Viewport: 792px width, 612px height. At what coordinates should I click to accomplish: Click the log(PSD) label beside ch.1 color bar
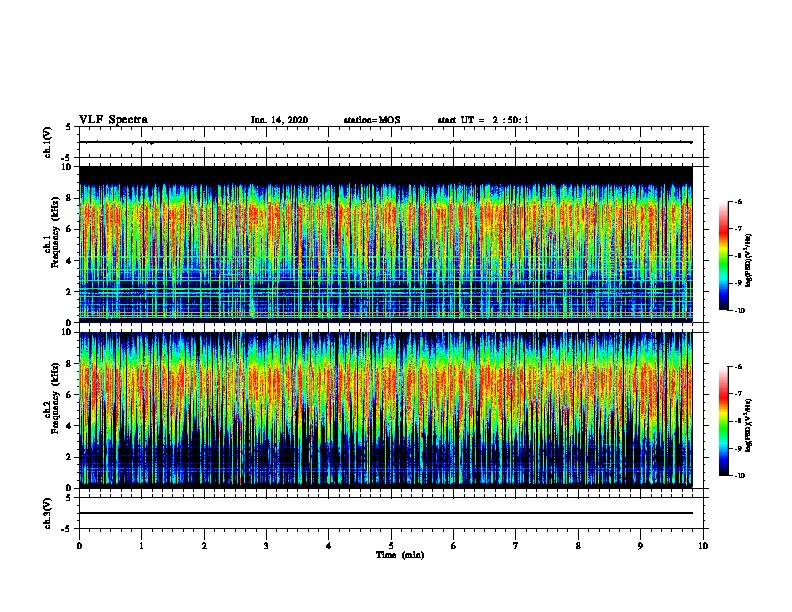click(749, 260)
